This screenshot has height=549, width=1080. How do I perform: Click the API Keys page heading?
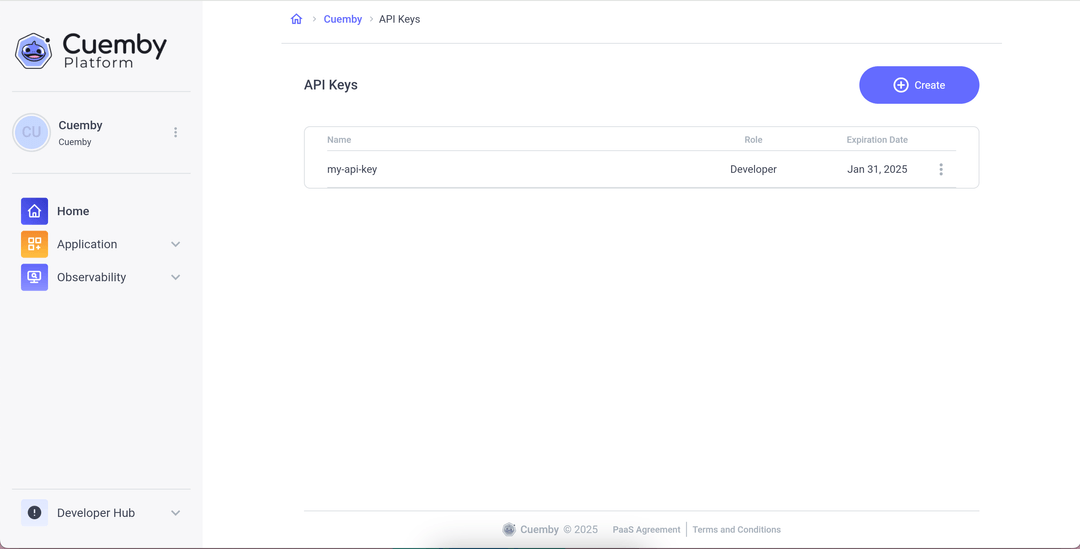point(331,85)
